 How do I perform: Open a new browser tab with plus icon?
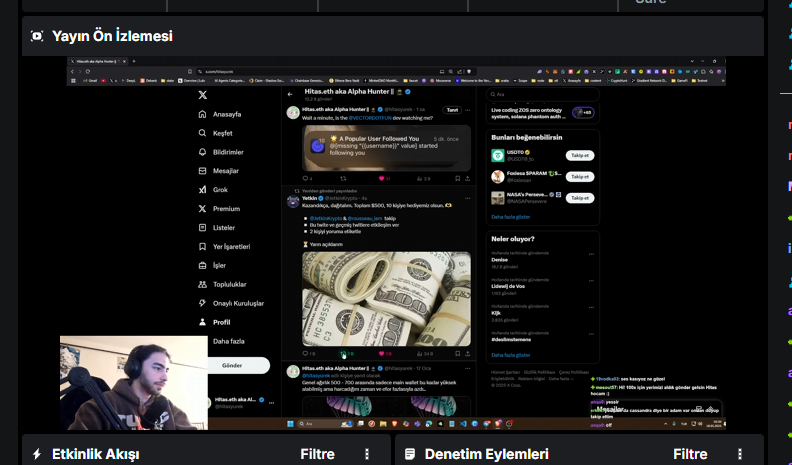(133, 61)
